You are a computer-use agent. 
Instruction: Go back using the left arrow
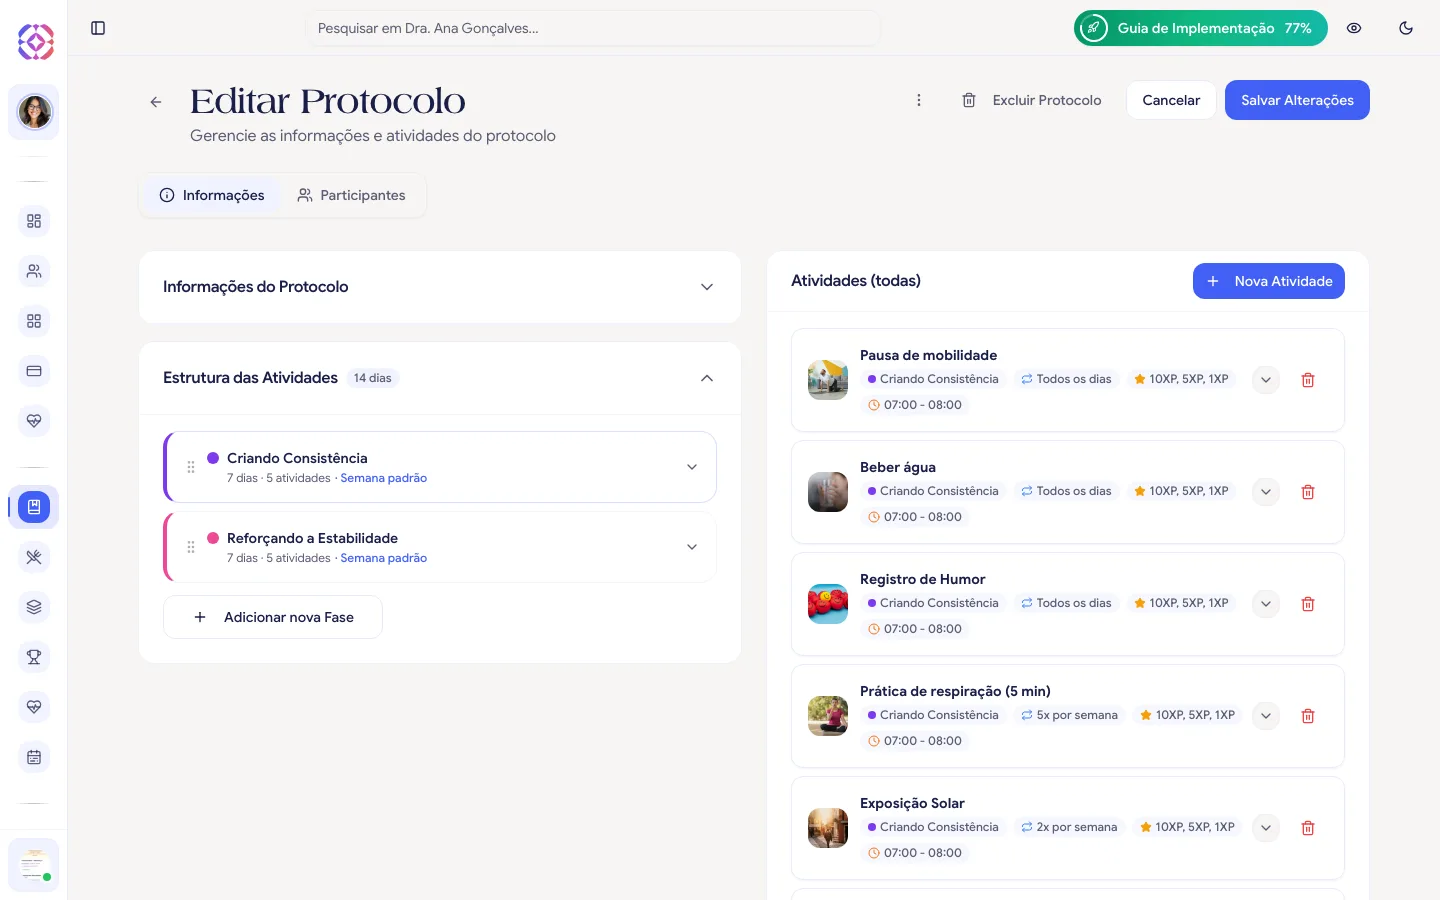[156, 102]
